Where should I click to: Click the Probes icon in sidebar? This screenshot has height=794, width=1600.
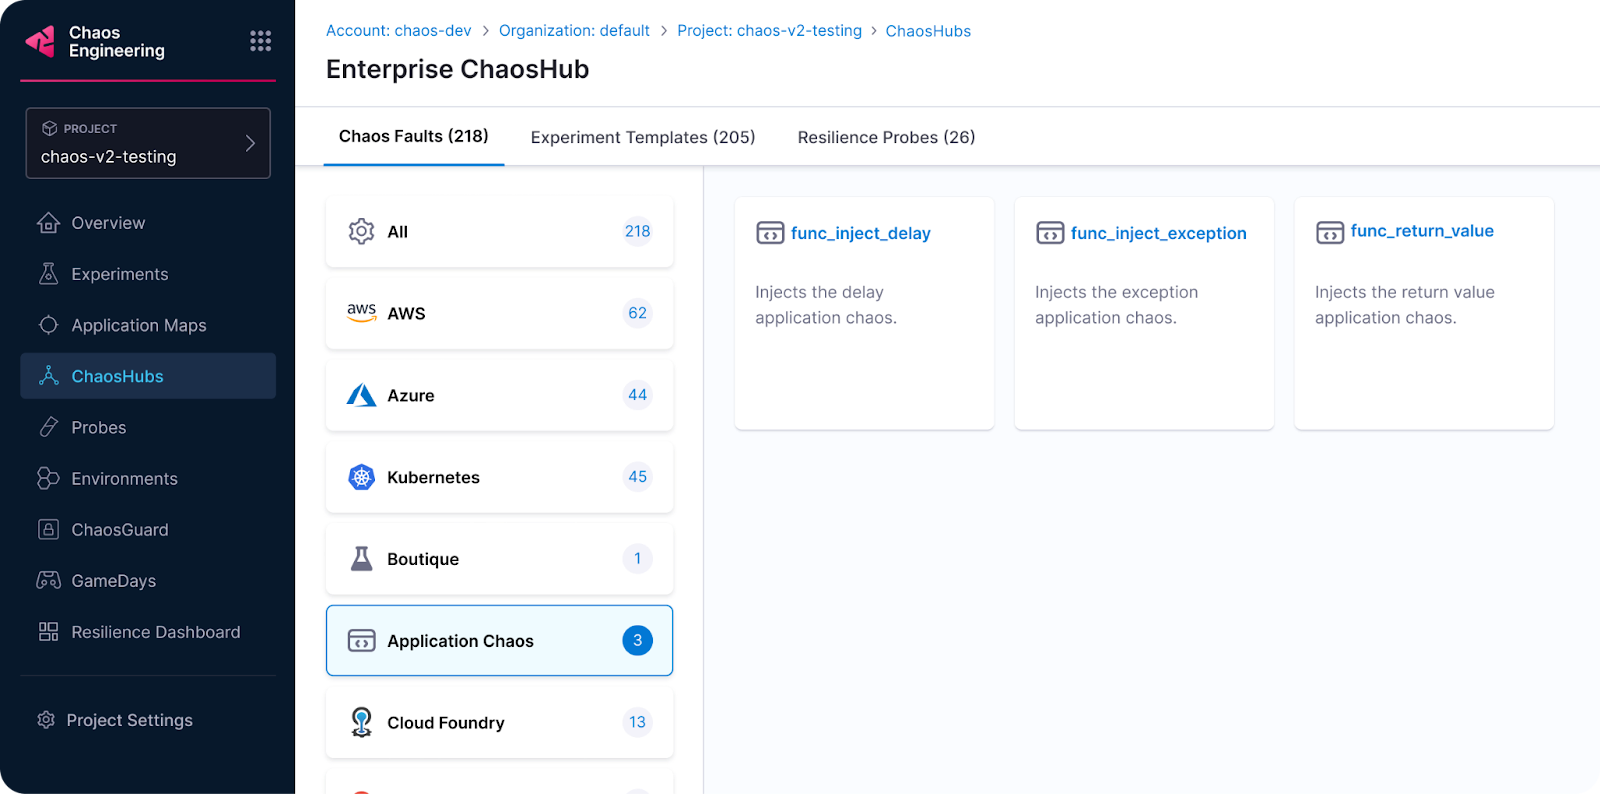[x=48, y=427]
